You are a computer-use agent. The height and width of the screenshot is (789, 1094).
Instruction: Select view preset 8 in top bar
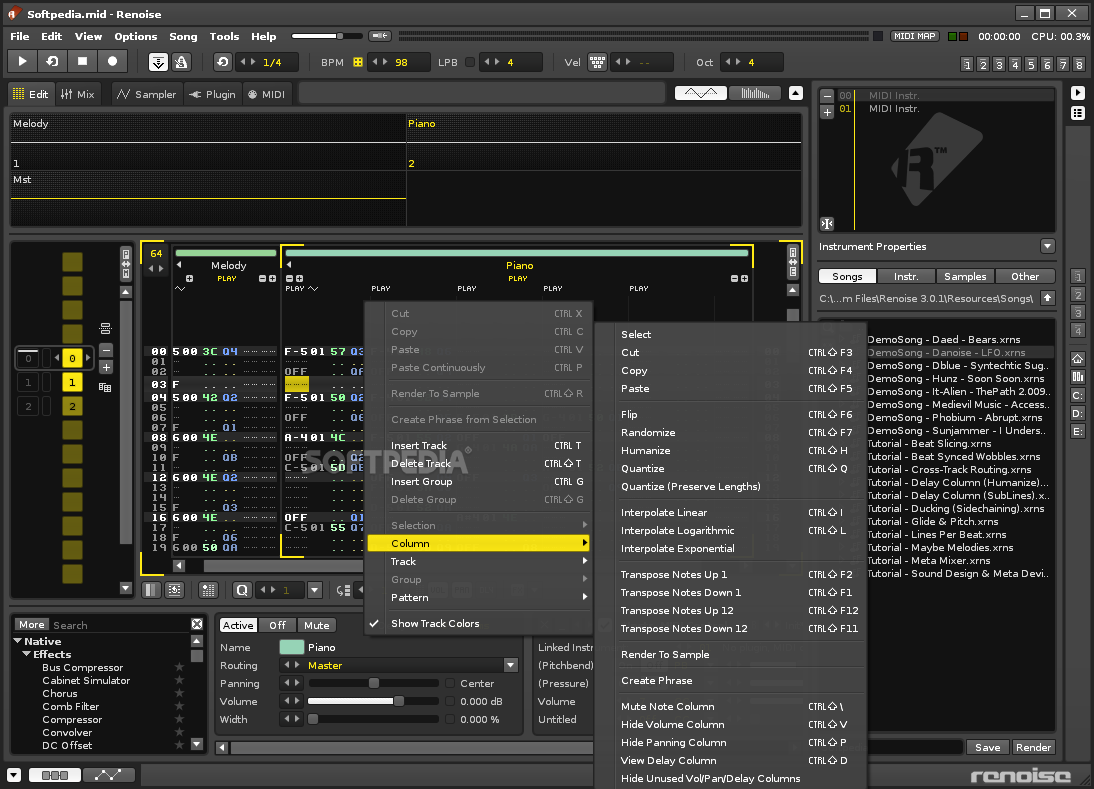1079,65
